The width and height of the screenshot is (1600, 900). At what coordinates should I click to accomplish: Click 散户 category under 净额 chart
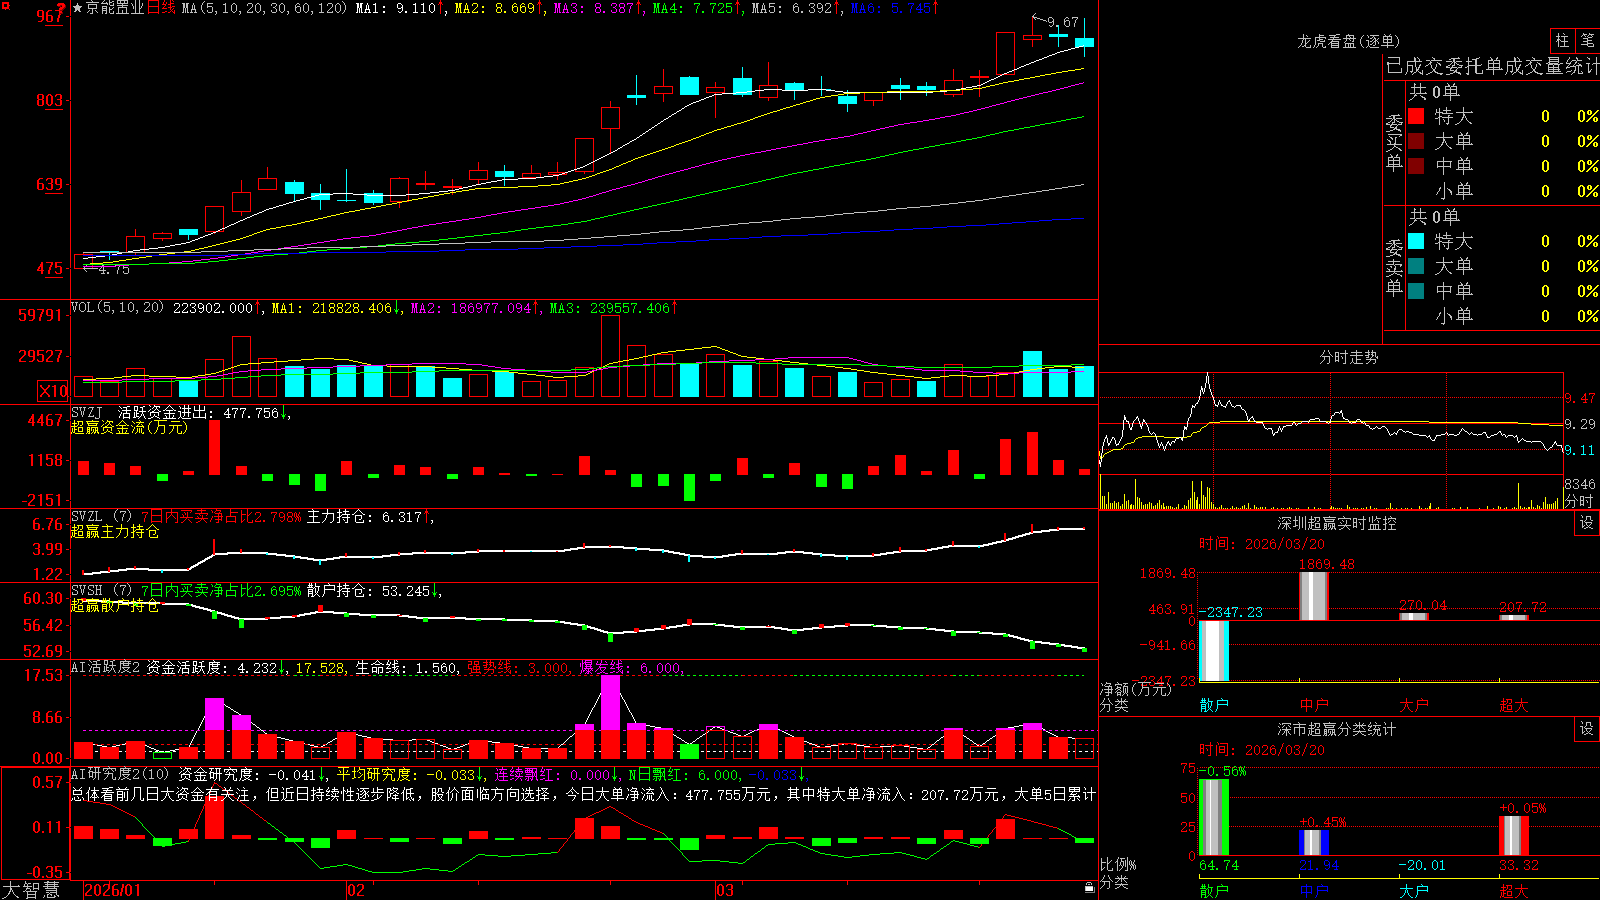coord(1214,705)
